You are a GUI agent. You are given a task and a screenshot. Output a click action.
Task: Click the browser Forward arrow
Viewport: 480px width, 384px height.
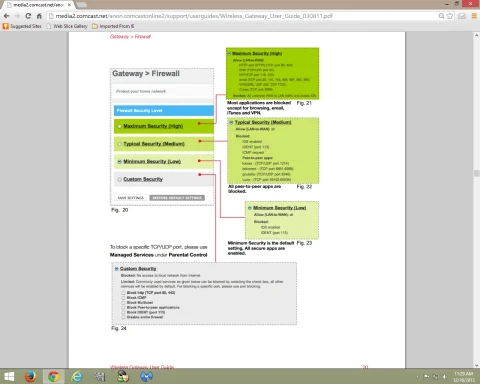[17, 16]
